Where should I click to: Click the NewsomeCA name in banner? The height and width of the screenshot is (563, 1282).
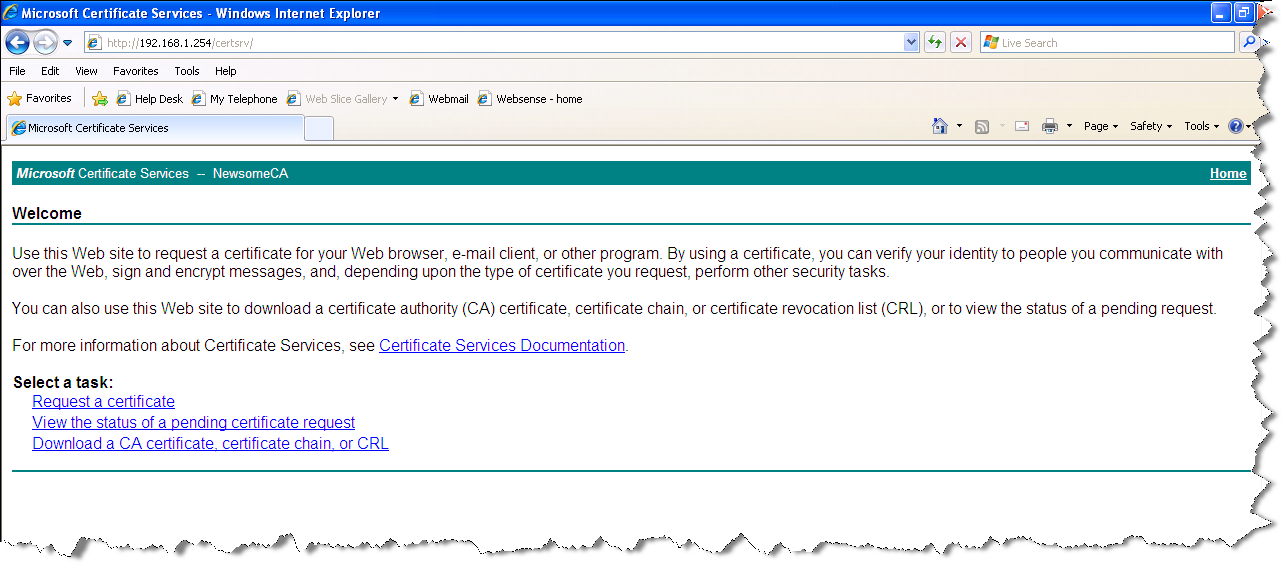pyautogui.click(x=250, y=173)
